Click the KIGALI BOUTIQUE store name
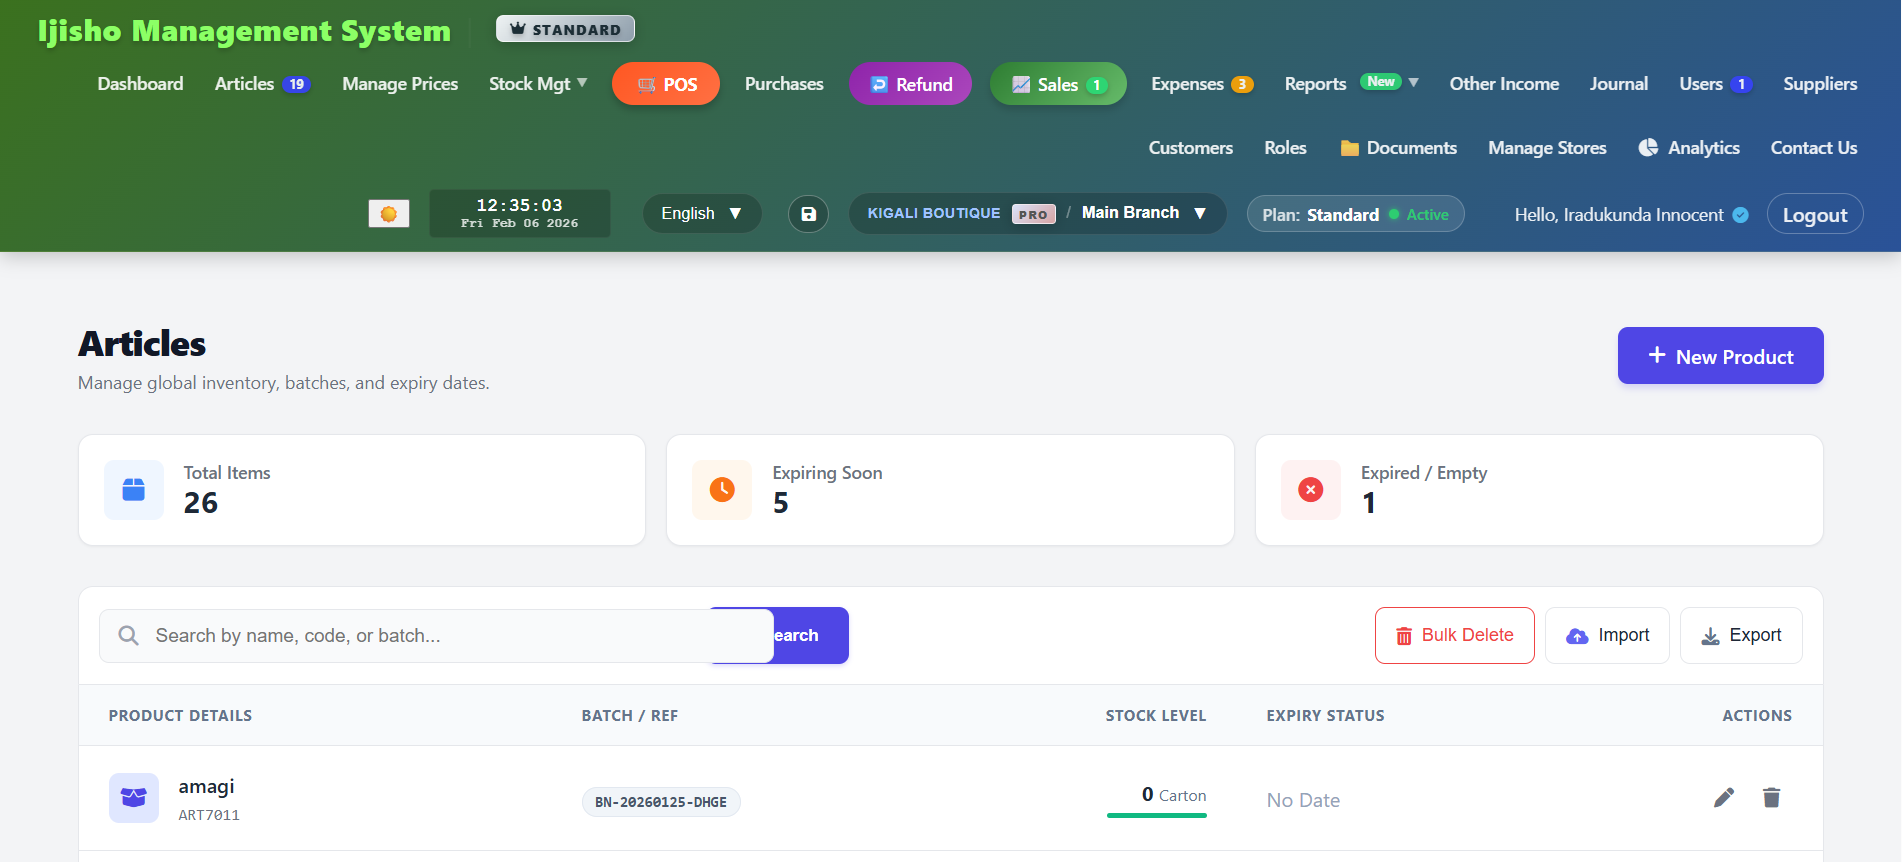 pos(934,213)
